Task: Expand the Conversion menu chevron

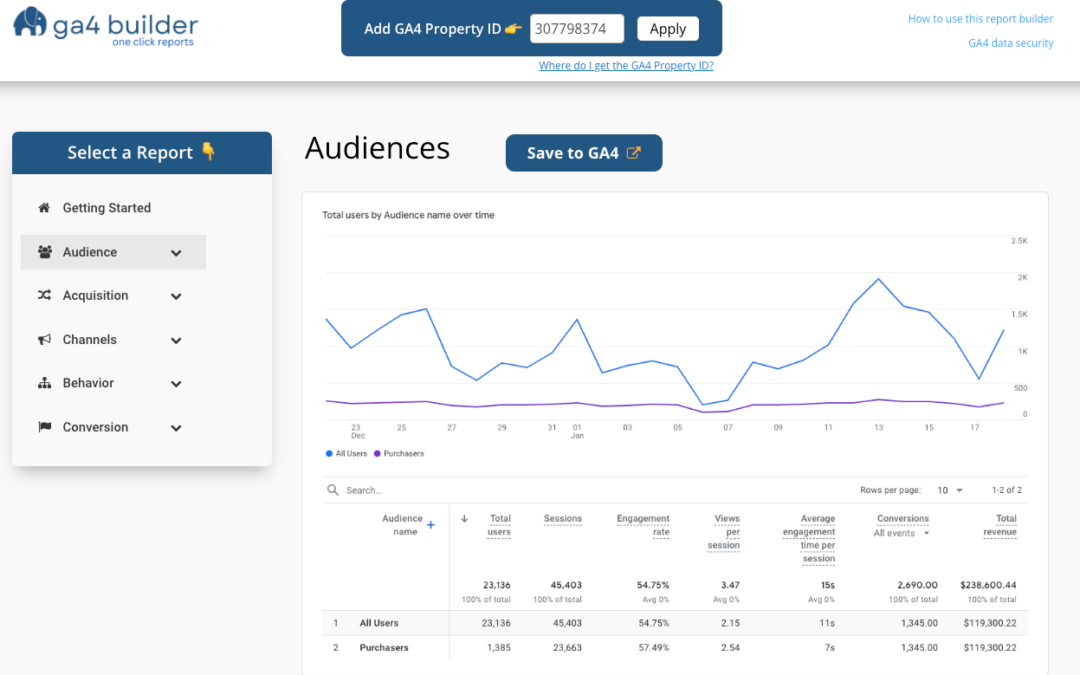Action: point(176,428)
